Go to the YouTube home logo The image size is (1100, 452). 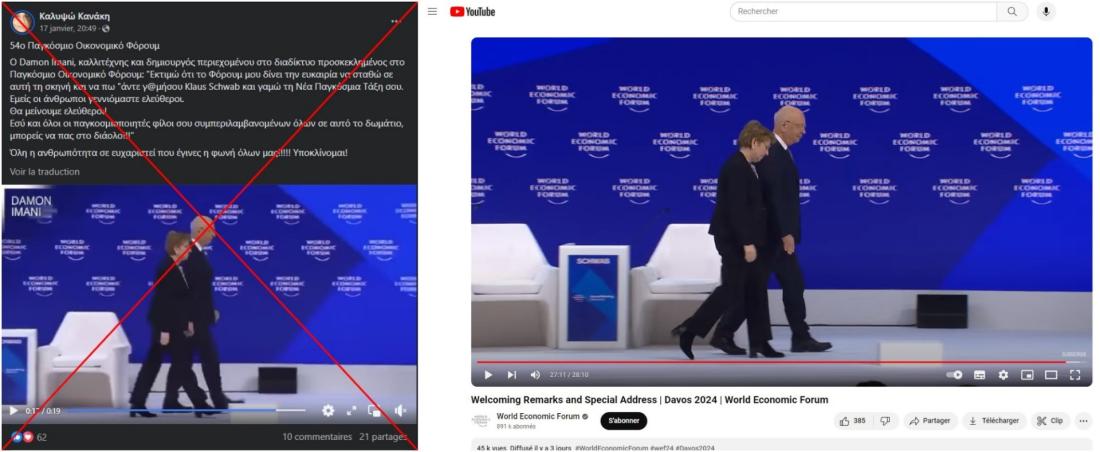point(473,11)
